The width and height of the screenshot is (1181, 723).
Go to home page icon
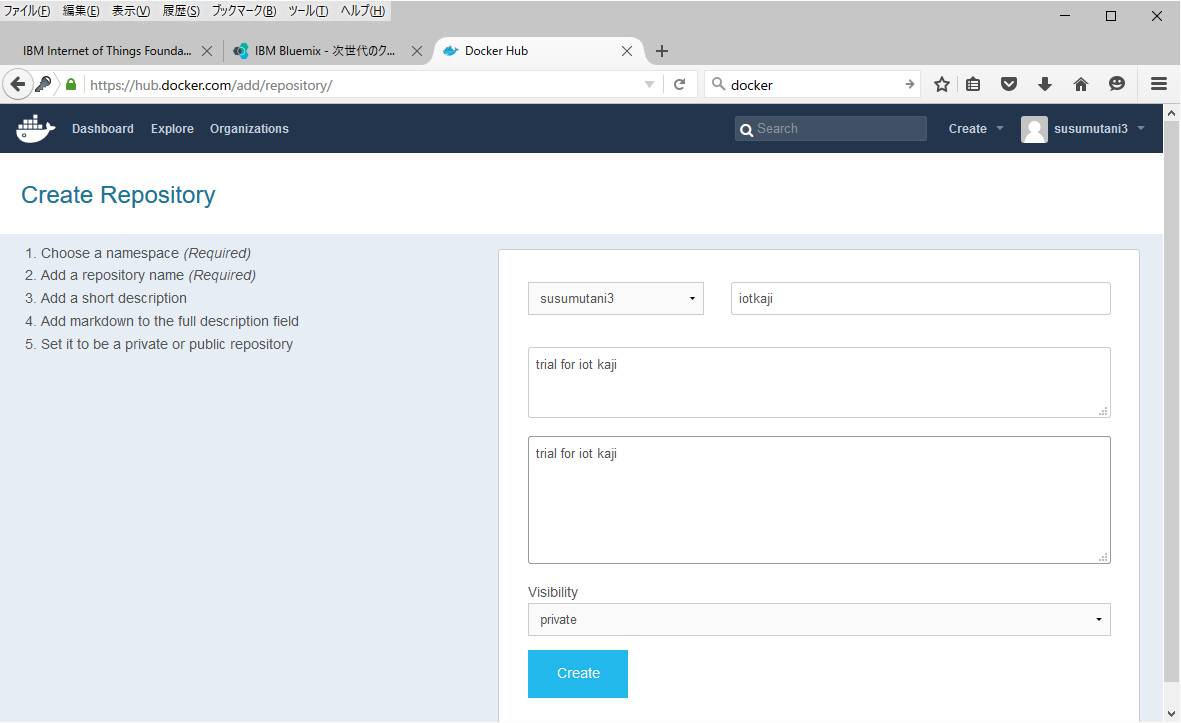[1081, 84]
